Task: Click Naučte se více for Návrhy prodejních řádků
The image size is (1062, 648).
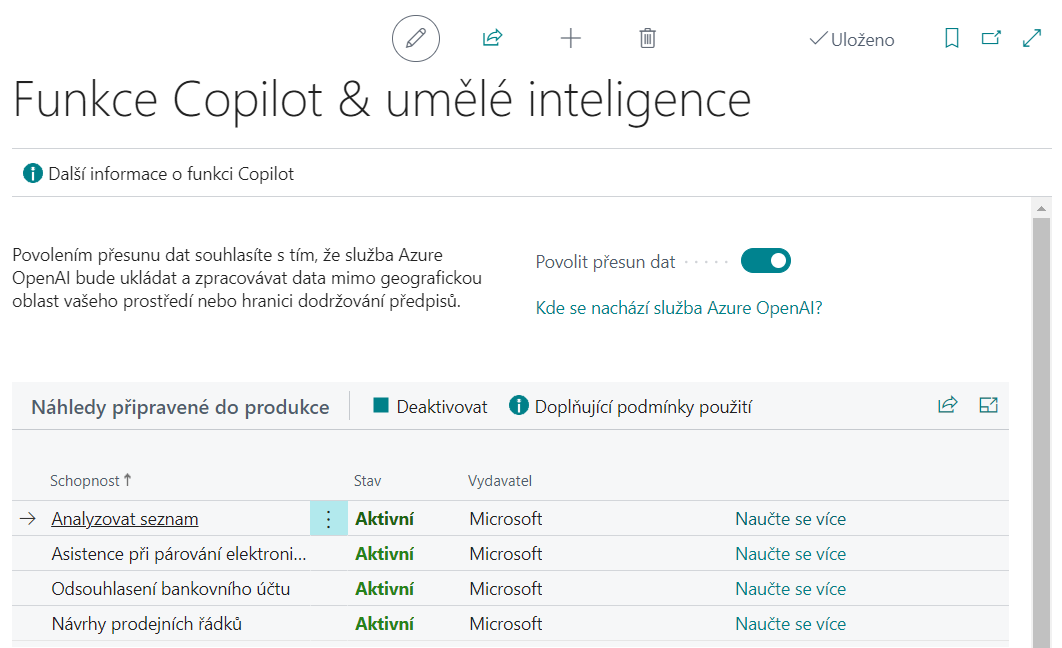Action: tap(790, 624)
